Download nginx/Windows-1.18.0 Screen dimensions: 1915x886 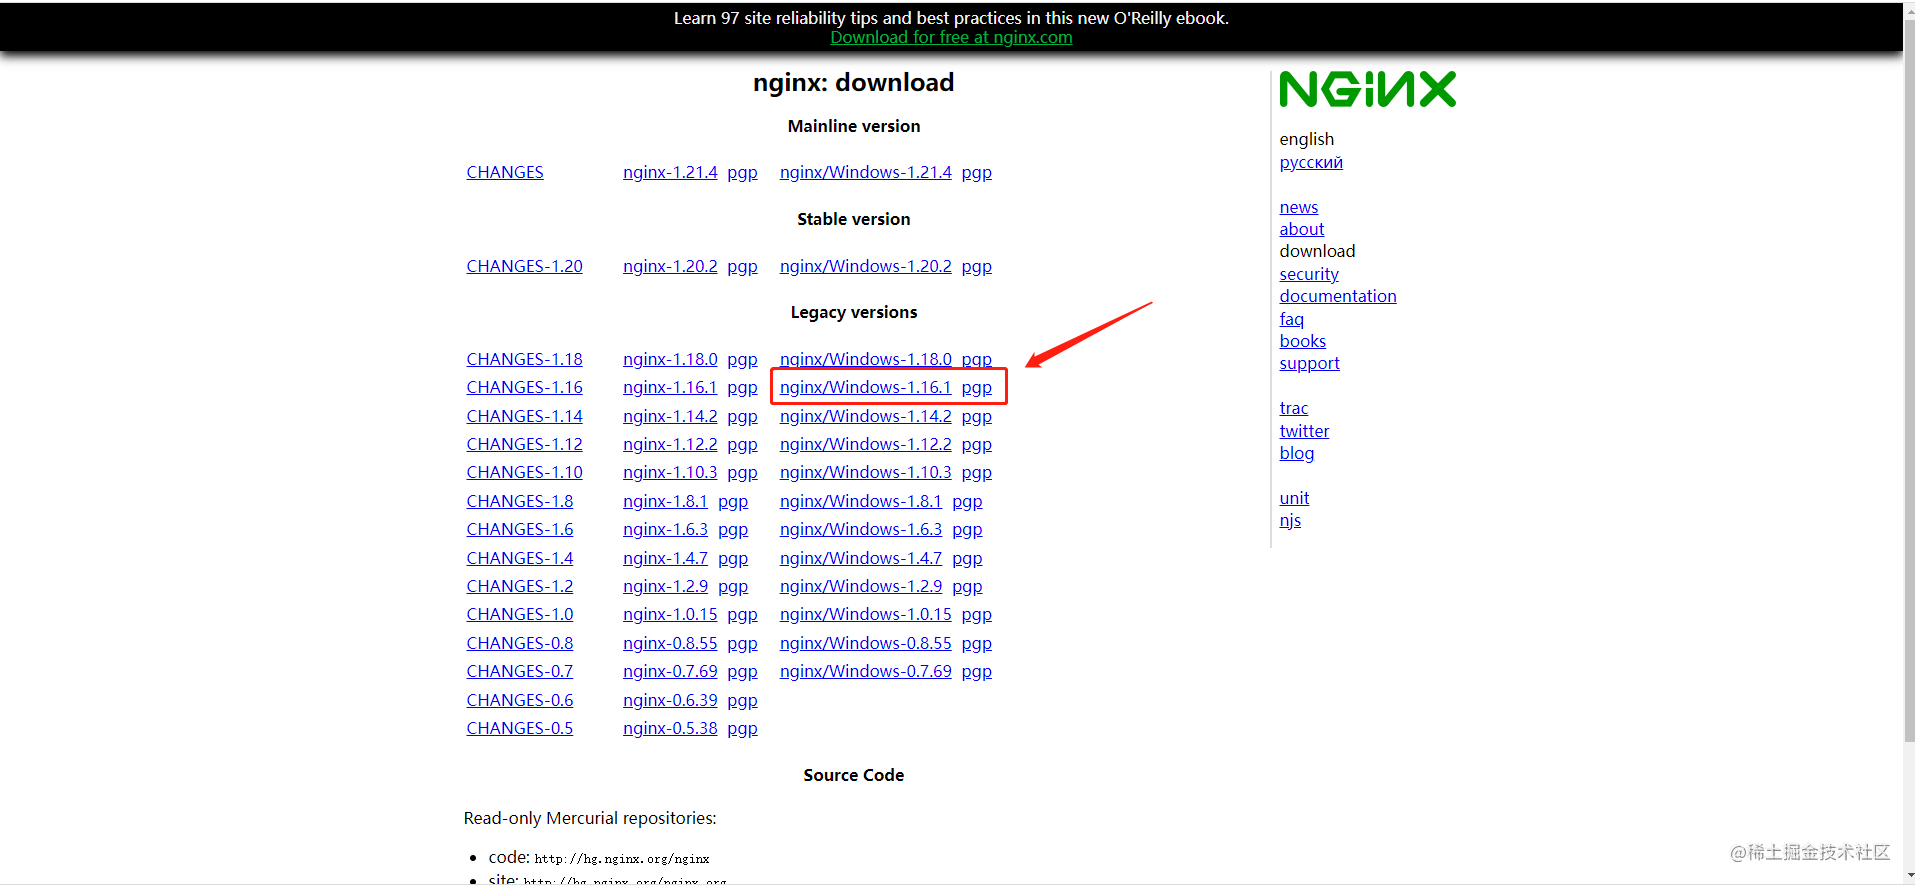tap(866, 359)
